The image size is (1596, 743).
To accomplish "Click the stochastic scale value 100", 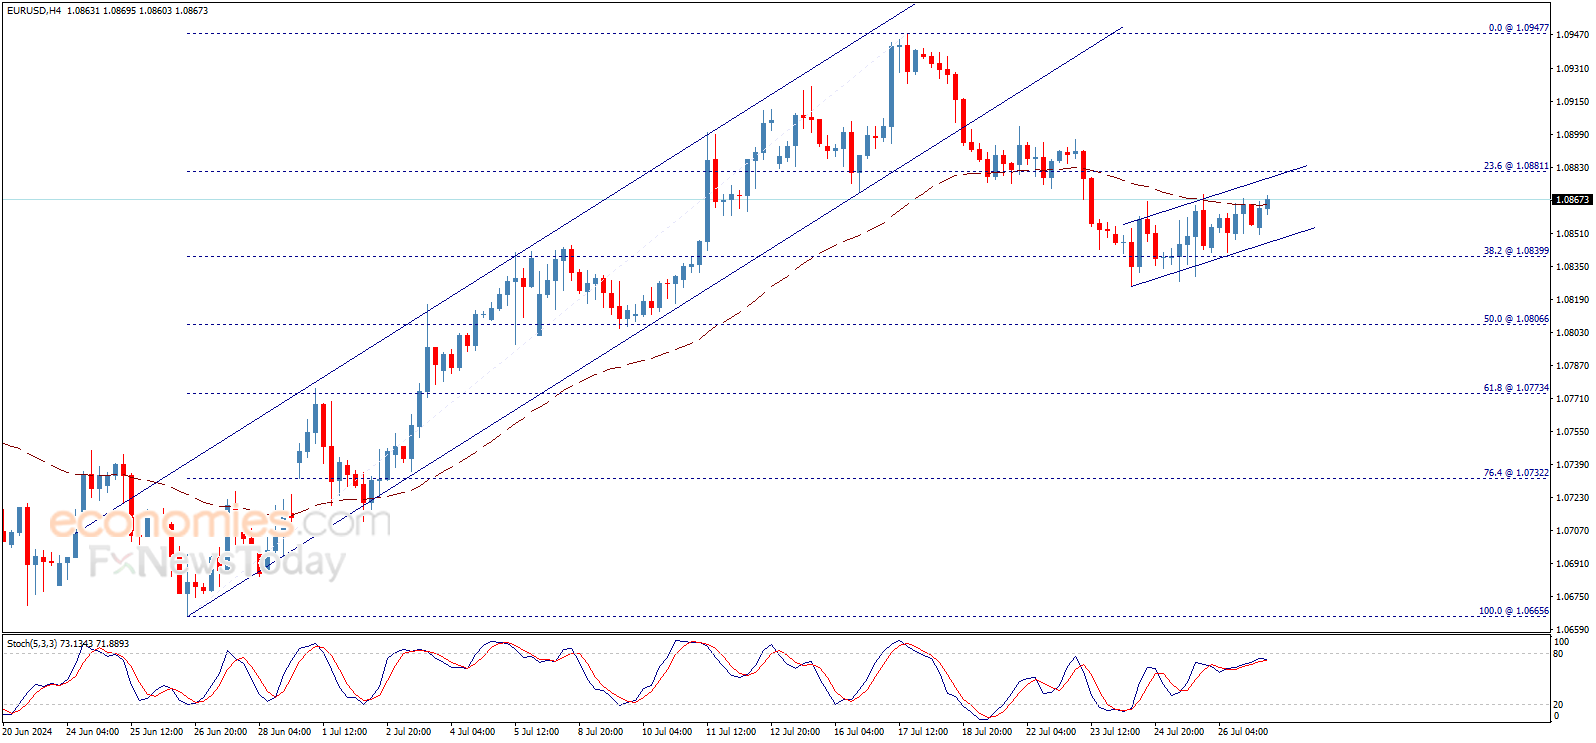I will coord(1561,641).
